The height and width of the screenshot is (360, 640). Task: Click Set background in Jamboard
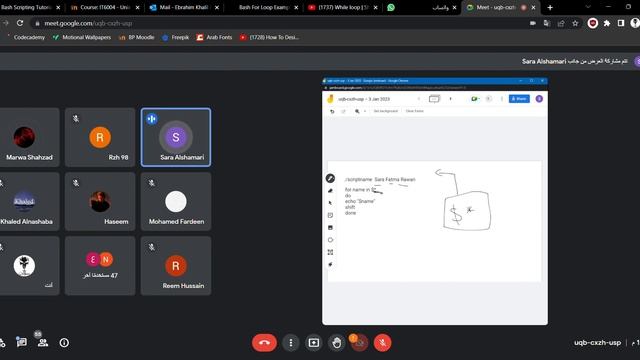[x=386, y=111]
